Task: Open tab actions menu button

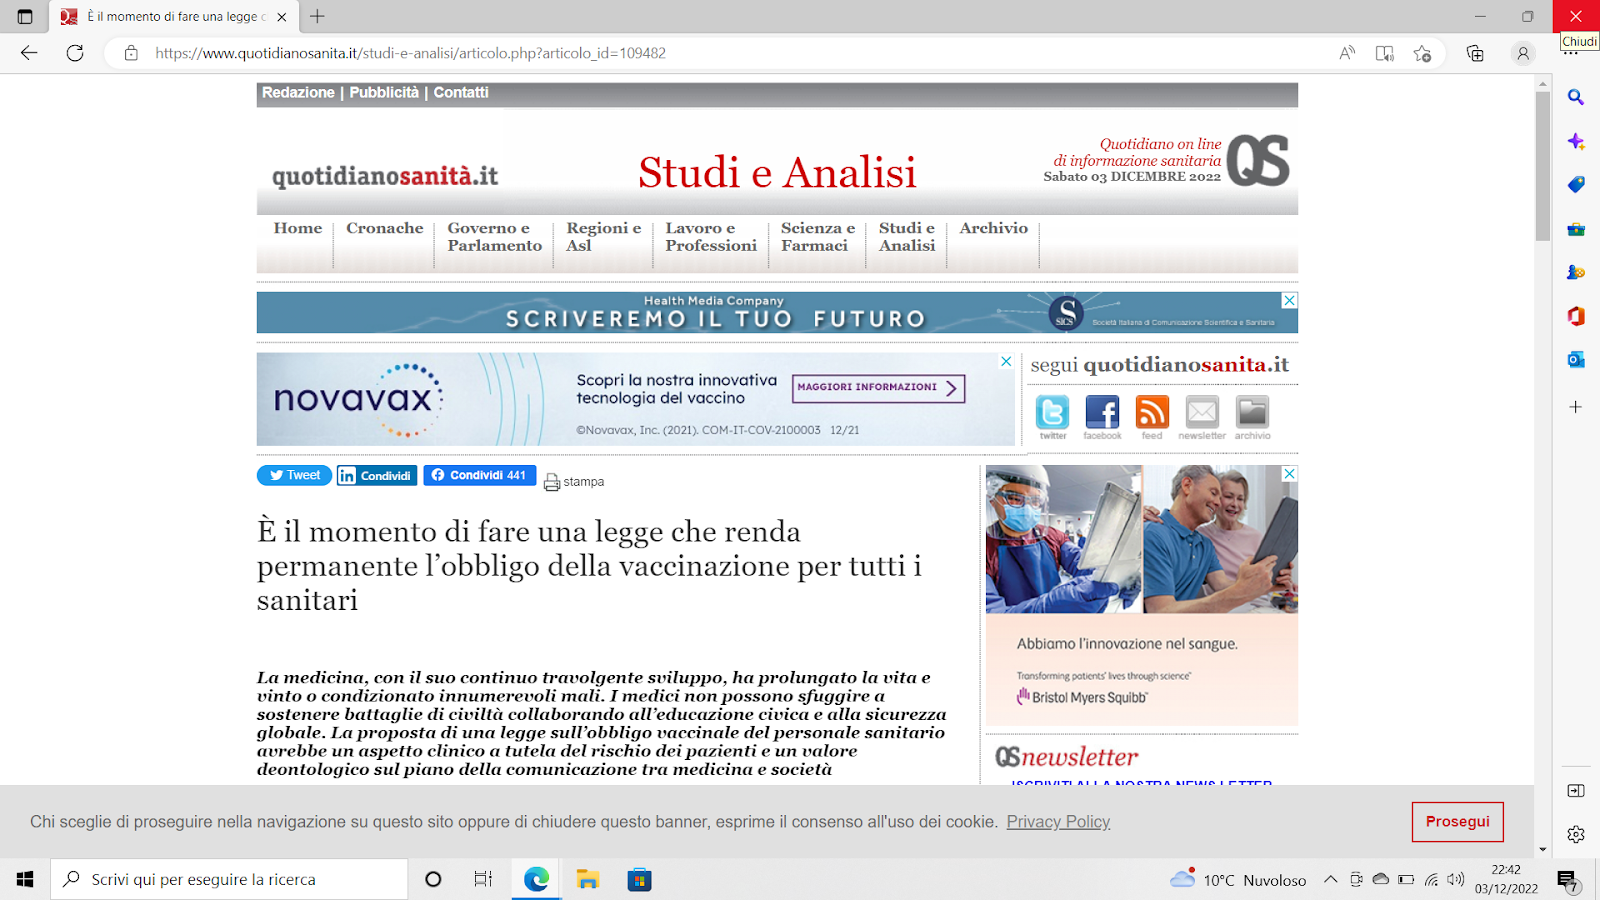Action: click(25, 16)
